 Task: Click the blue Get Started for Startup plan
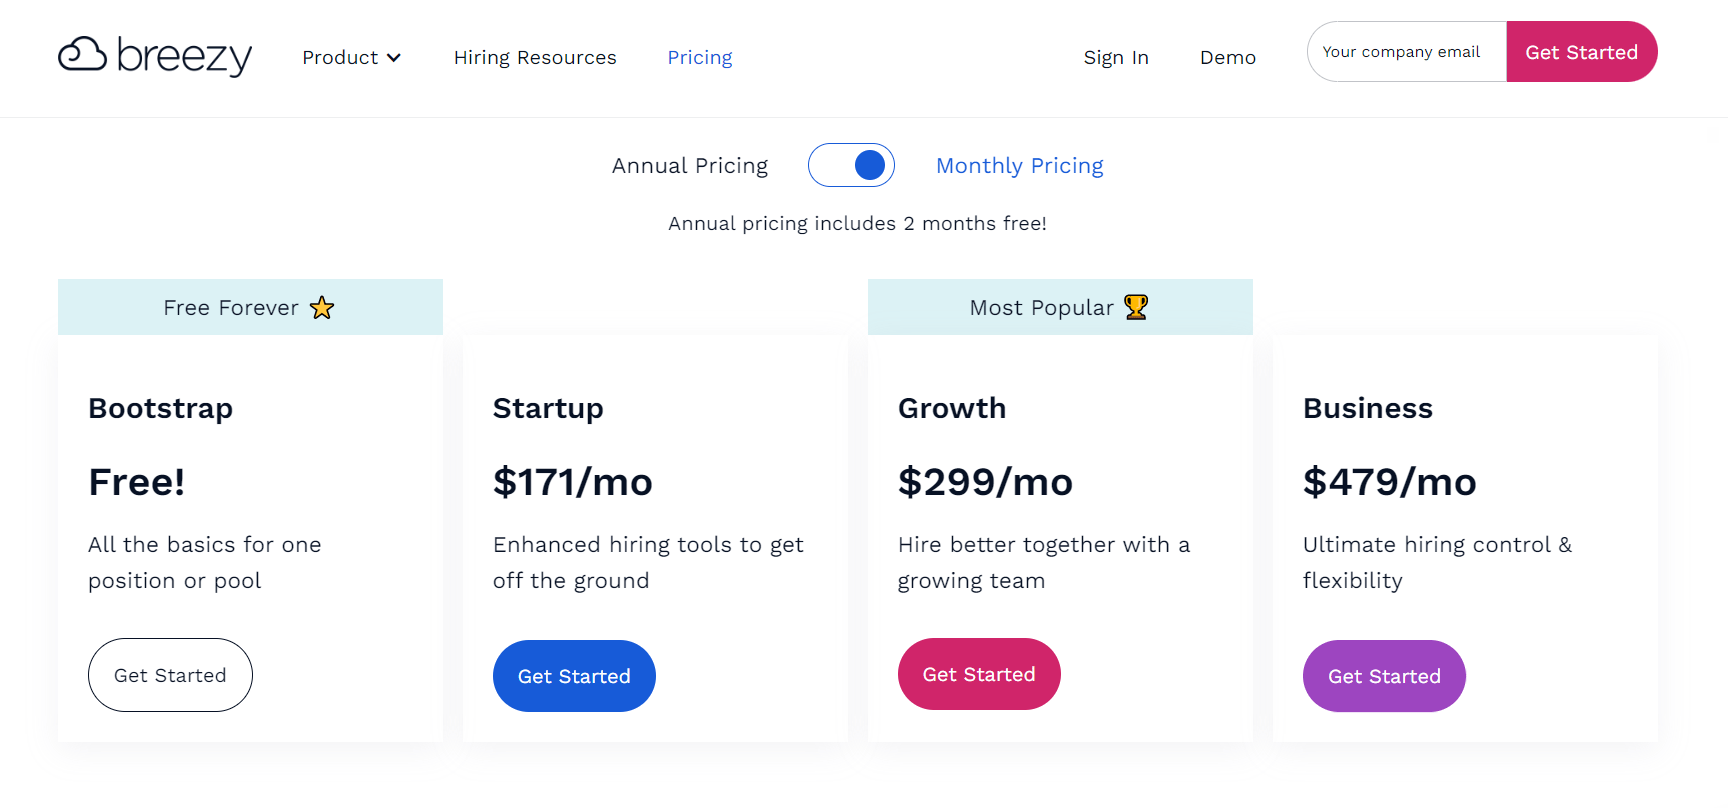pyautogui.click(x=574, y=676)
